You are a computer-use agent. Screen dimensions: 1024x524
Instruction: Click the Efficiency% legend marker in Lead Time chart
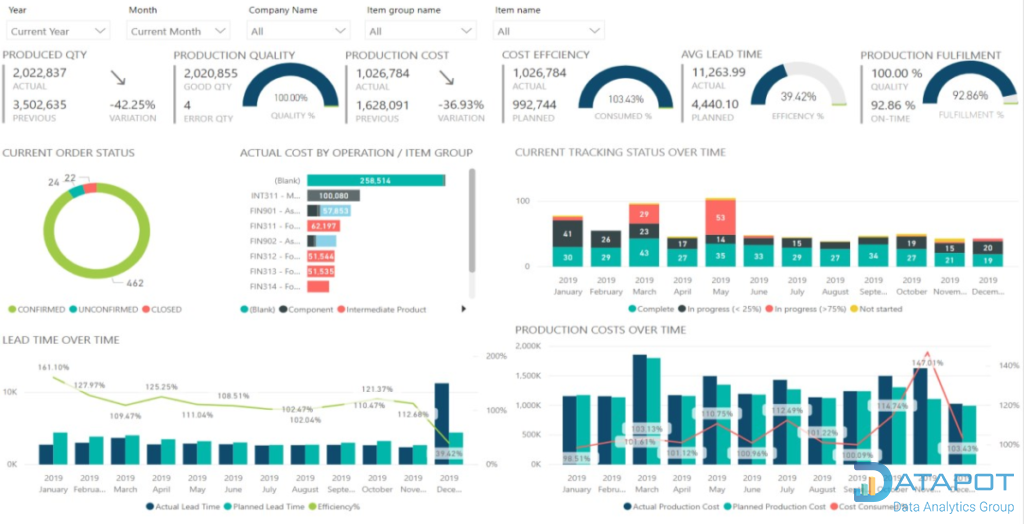tap(314, 506)
